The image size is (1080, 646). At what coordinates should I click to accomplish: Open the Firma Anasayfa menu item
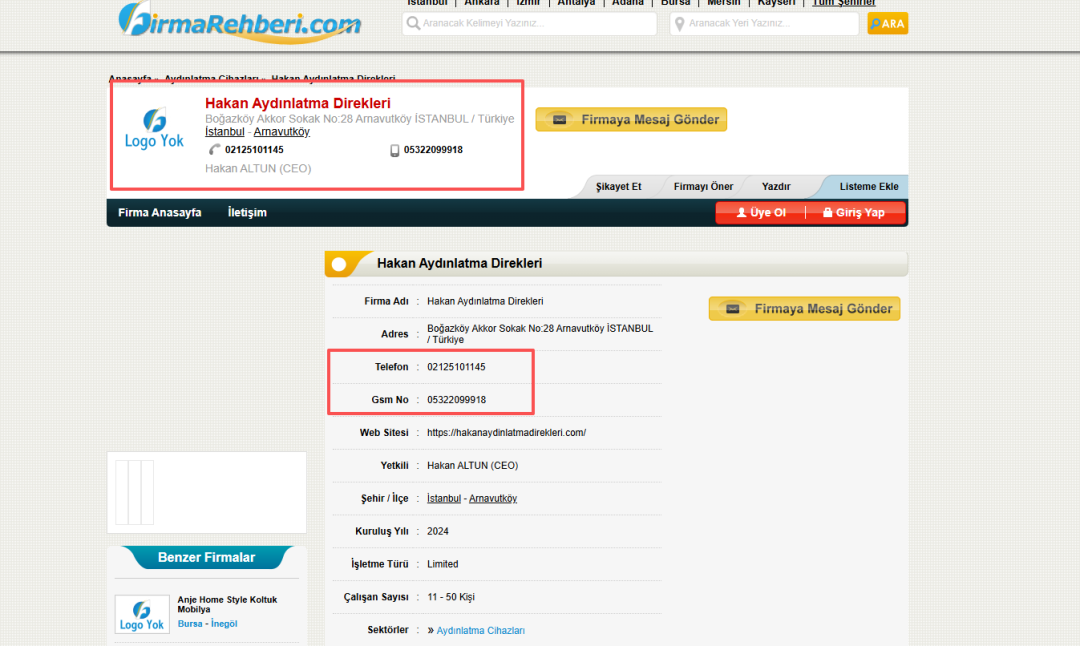pyautogui.click(x=160, y=213)
